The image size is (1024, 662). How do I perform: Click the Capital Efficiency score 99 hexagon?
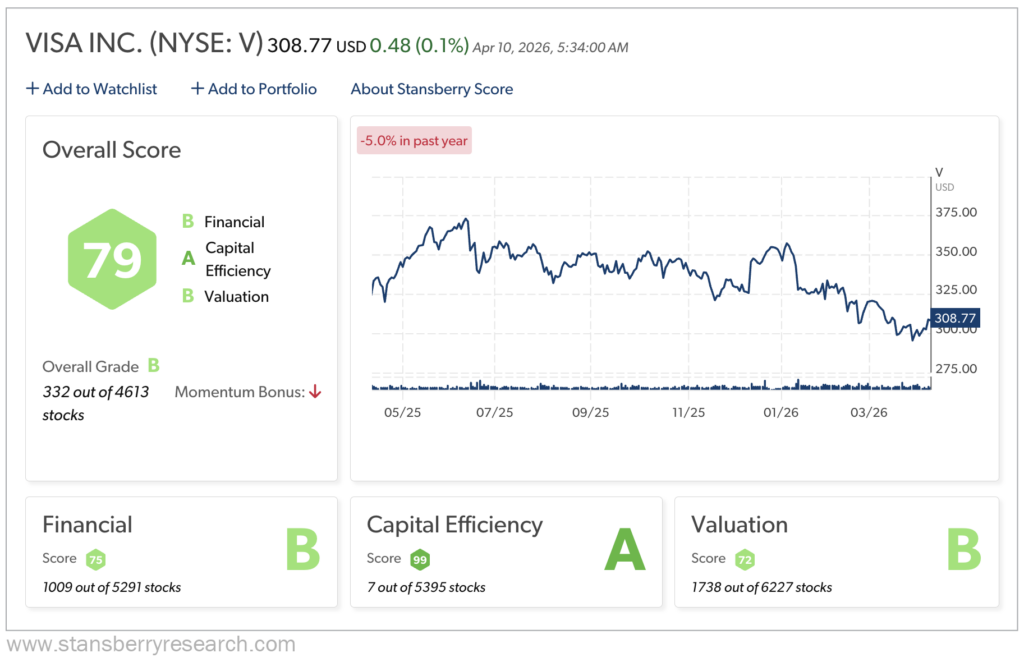click(x=419, y=559)
